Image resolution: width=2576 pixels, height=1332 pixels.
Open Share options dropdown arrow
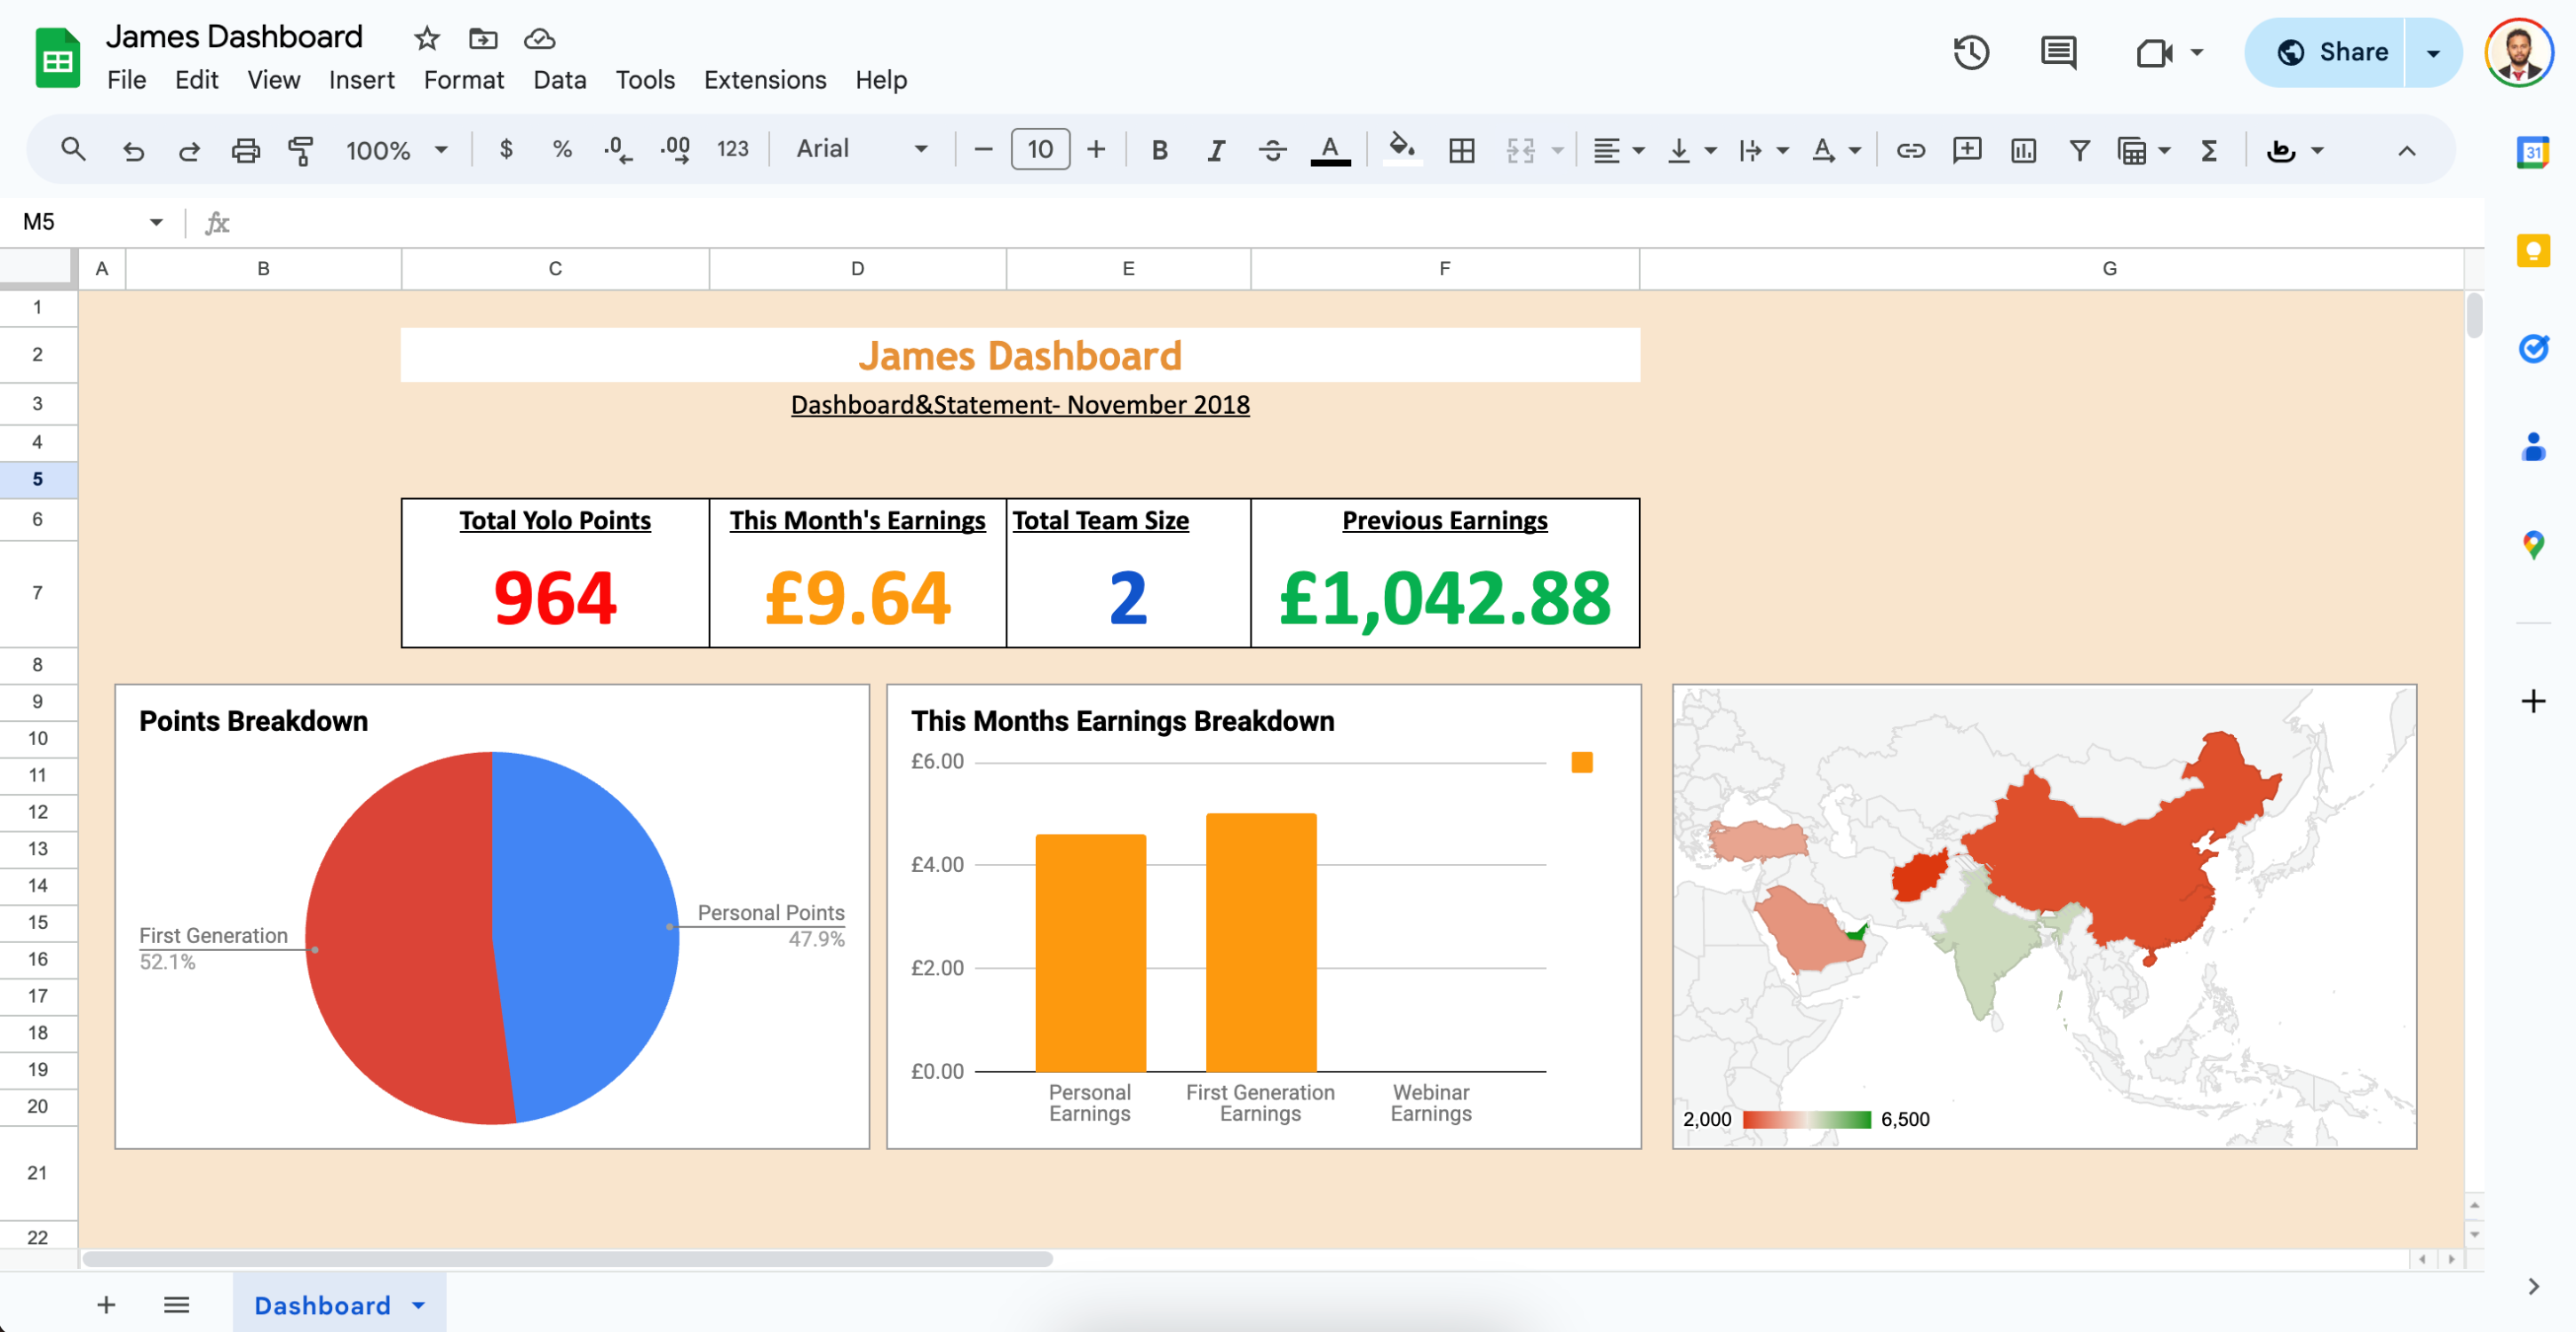(x=2433, y=52)
